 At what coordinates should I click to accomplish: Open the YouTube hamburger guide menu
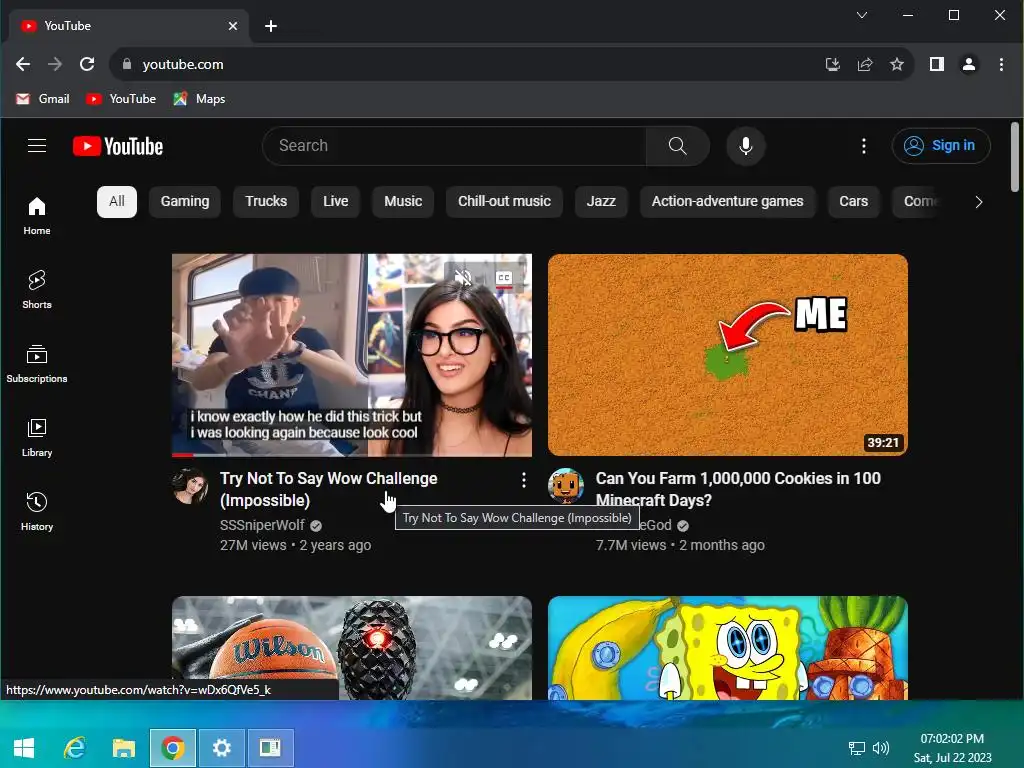pos(37,146)
